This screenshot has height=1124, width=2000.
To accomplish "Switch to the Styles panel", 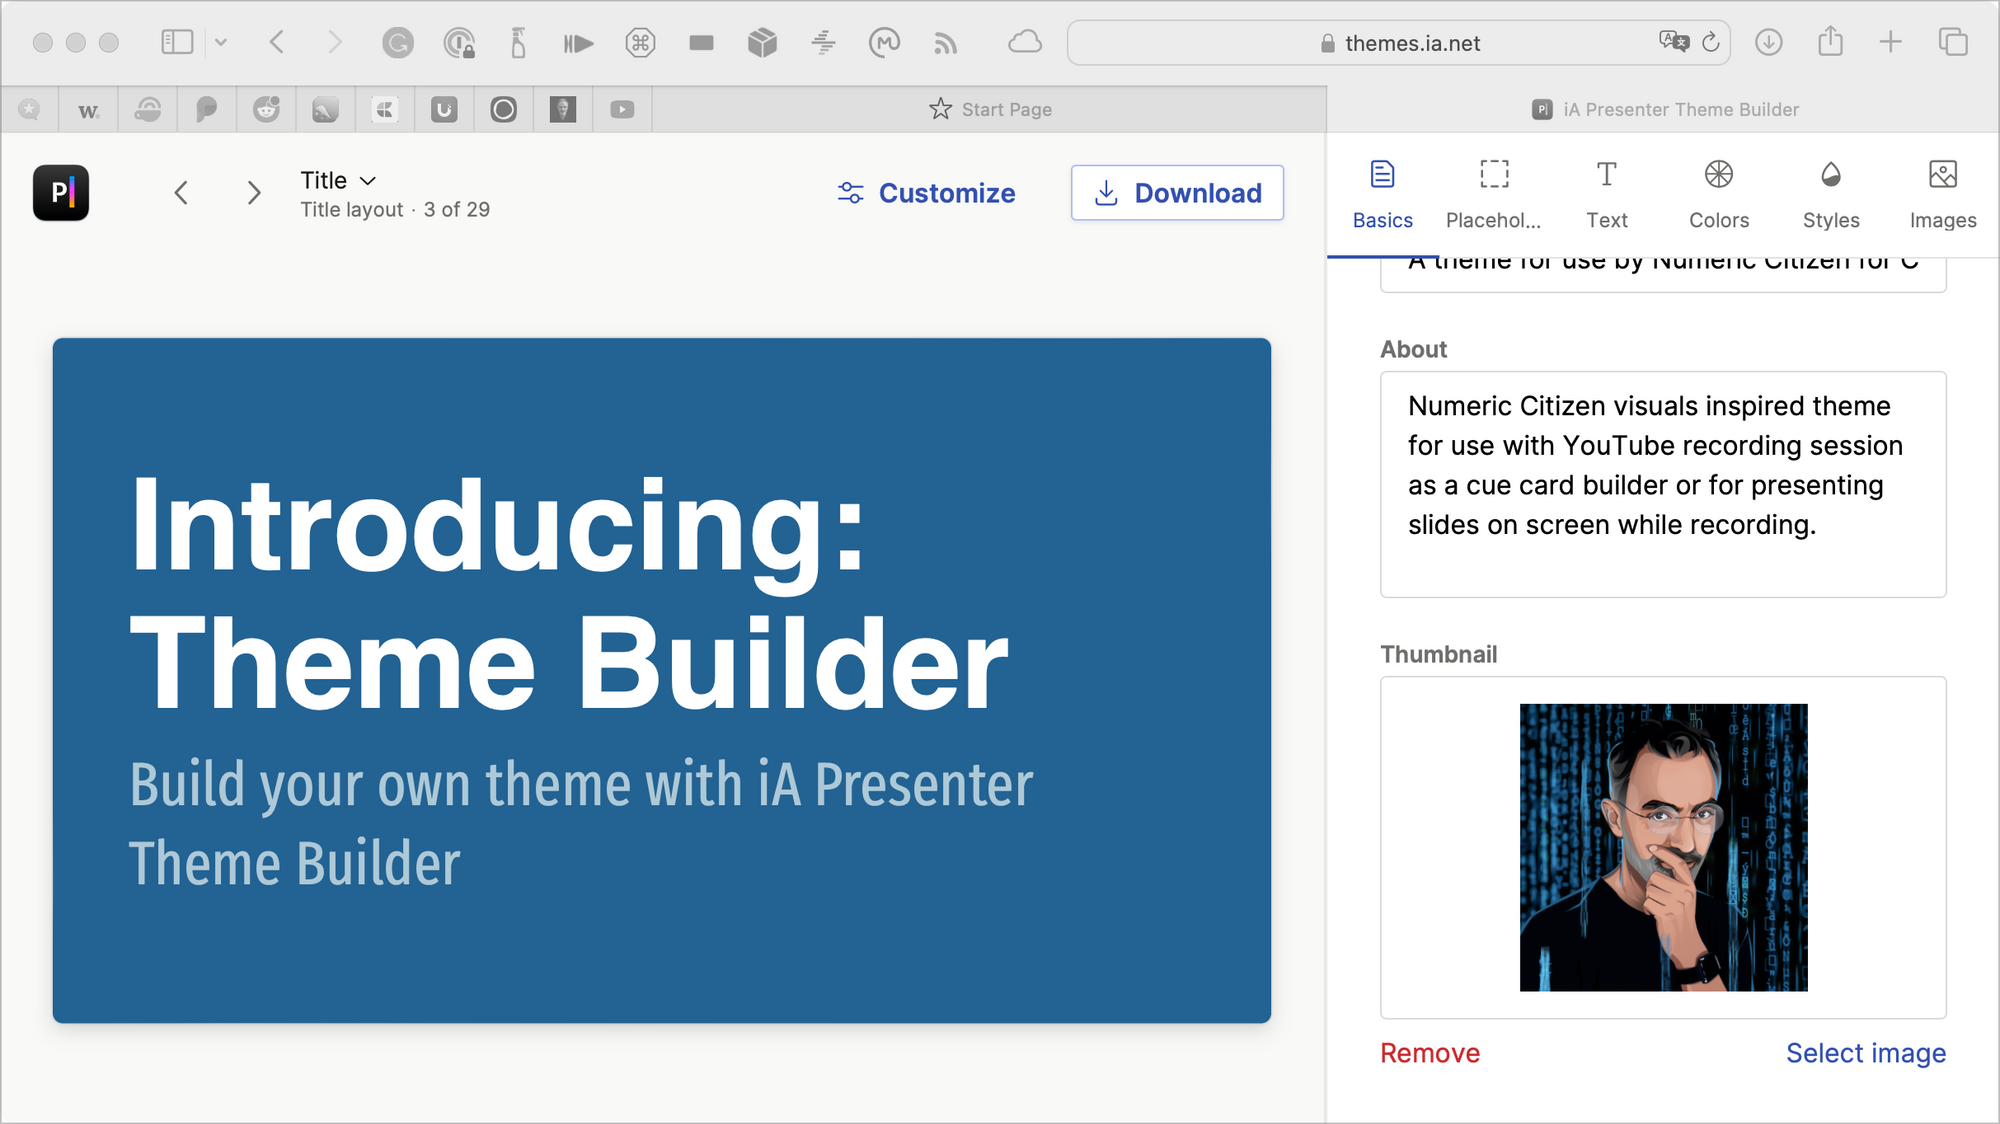I will pyautogui.click(x=1830, y=193).
